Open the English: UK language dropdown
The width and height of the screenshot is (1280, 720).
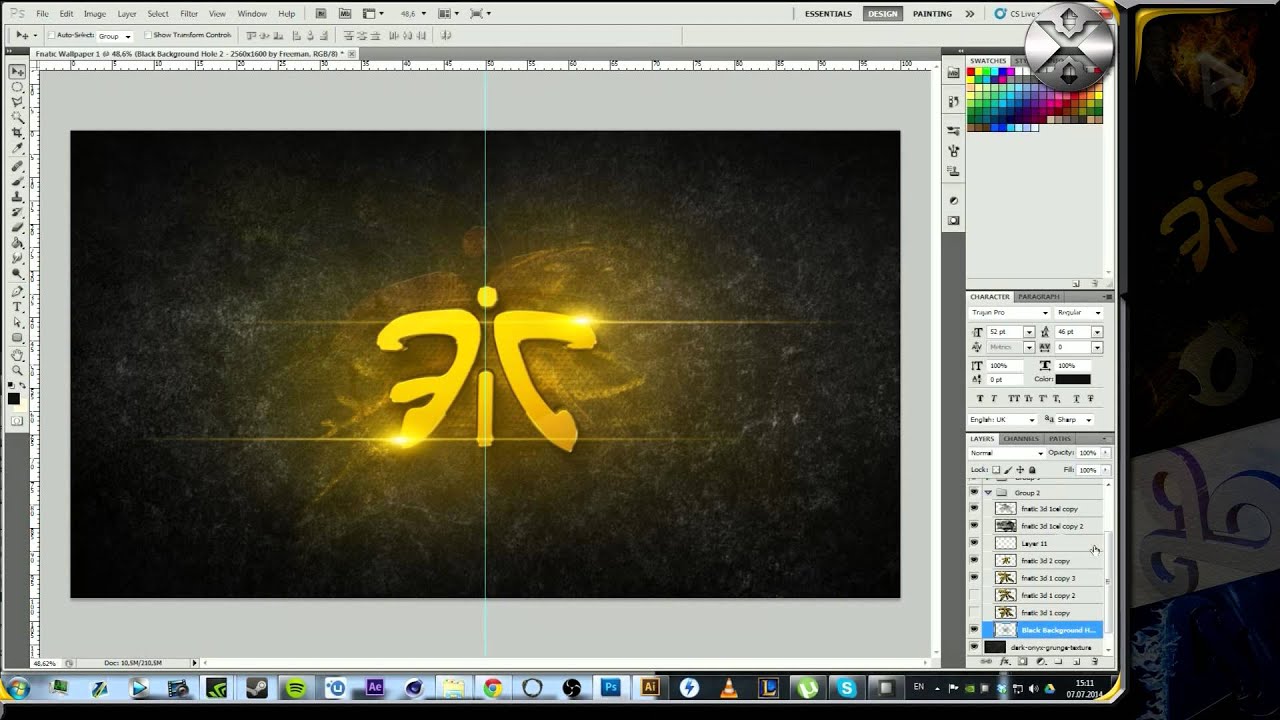click(x=1003, y=420)
